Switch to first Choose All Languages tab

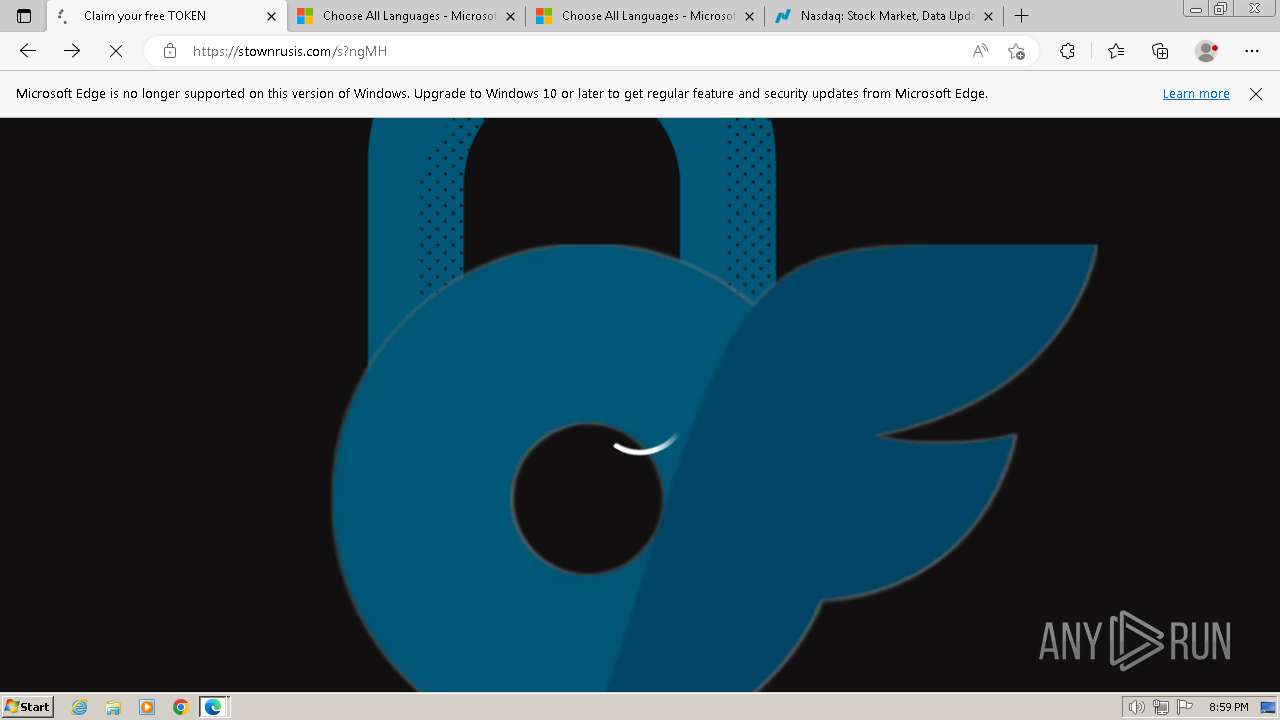[x=406, y=16]
